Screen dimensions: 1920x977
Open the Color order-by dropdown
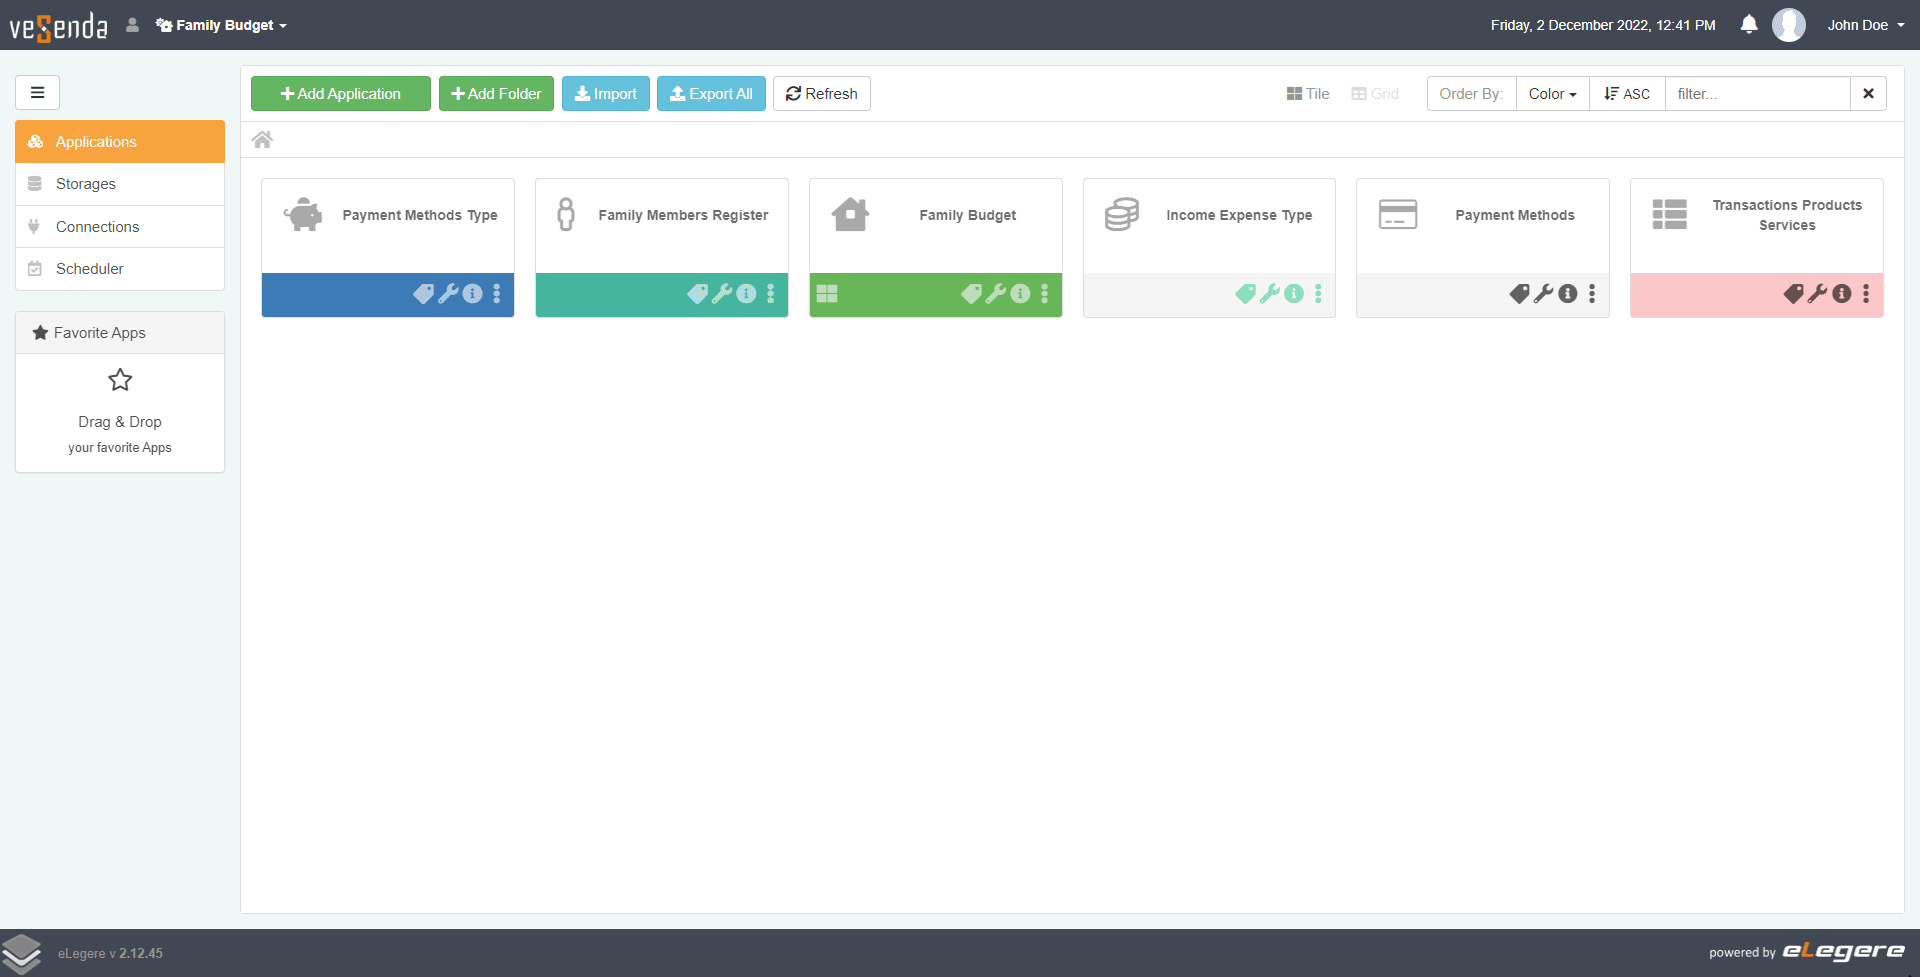pyautogui.click(x=1552, y=94)
